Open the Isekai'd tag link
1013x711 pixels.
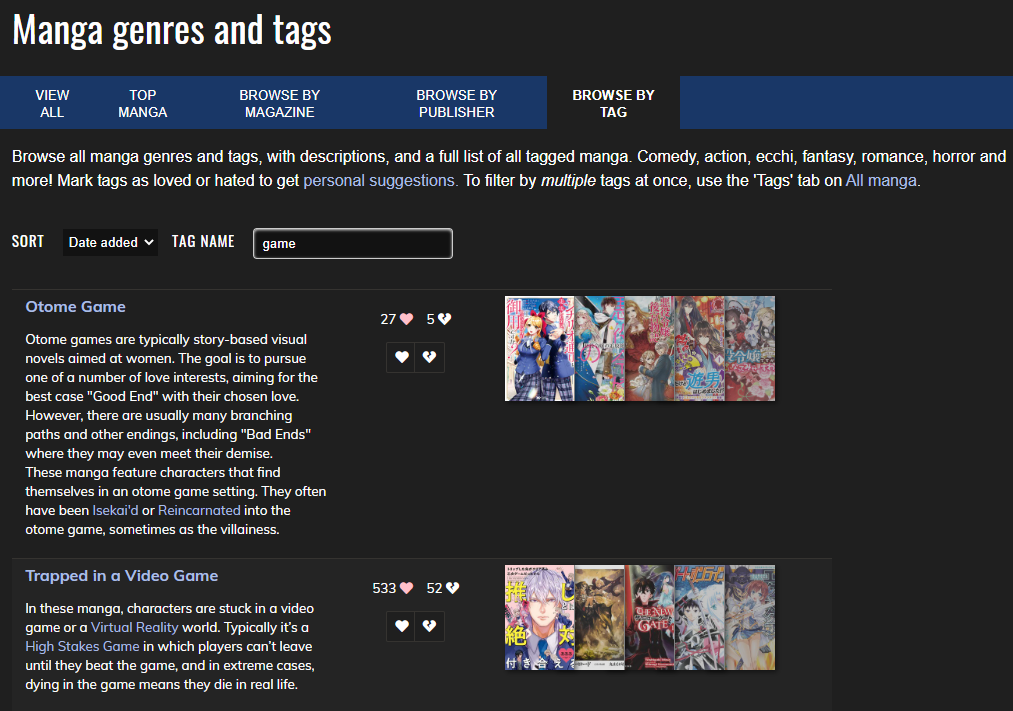pos(115,510)
